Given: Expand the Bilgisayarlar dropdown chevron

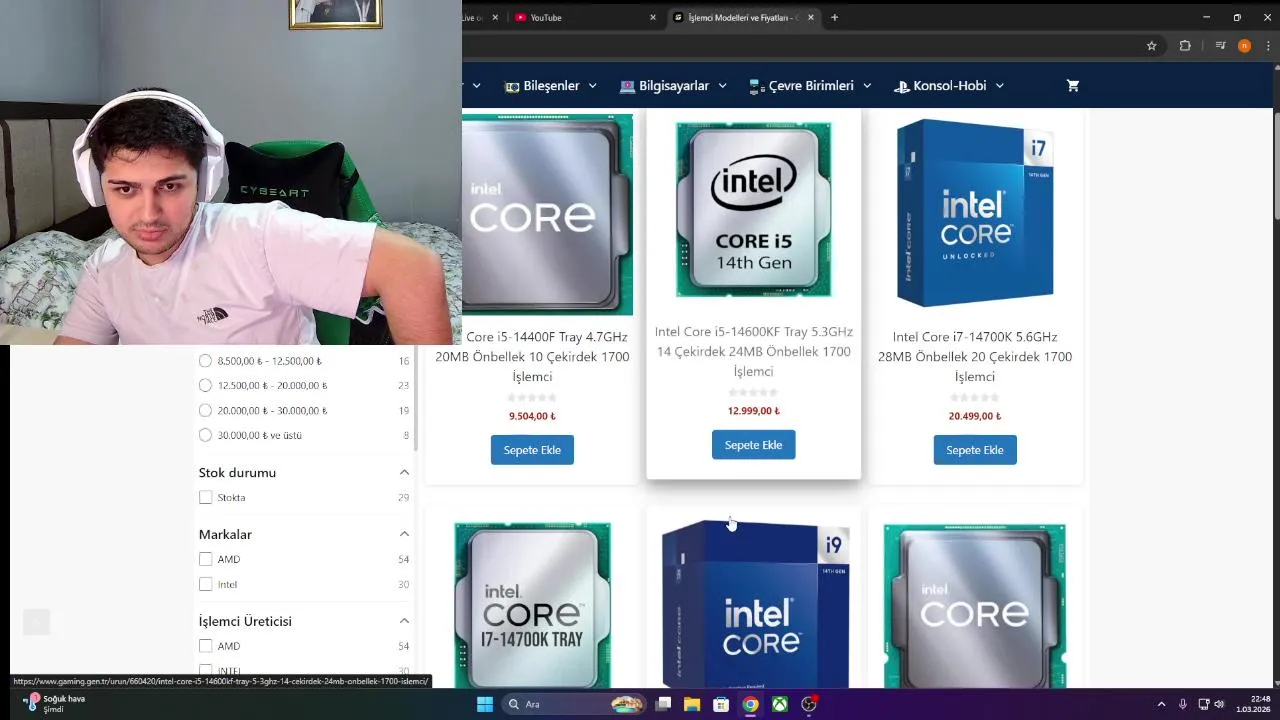Looking at the screenshot, I should click(x=722, y=86).
